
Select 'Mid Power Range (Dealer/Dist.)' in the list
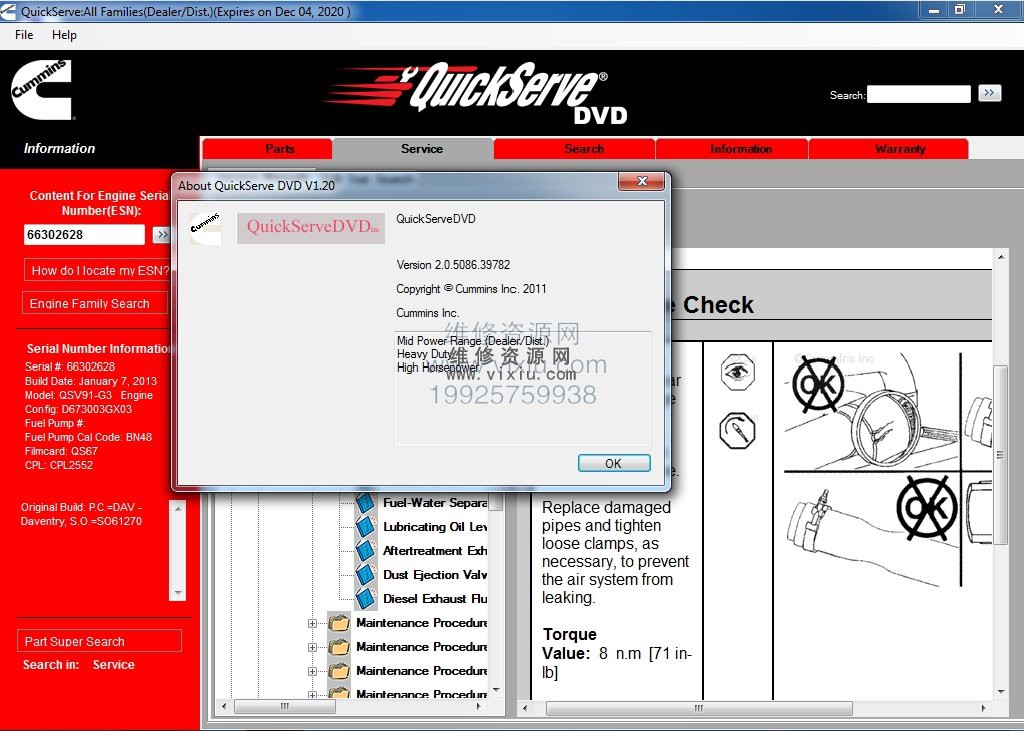point(473,340)
